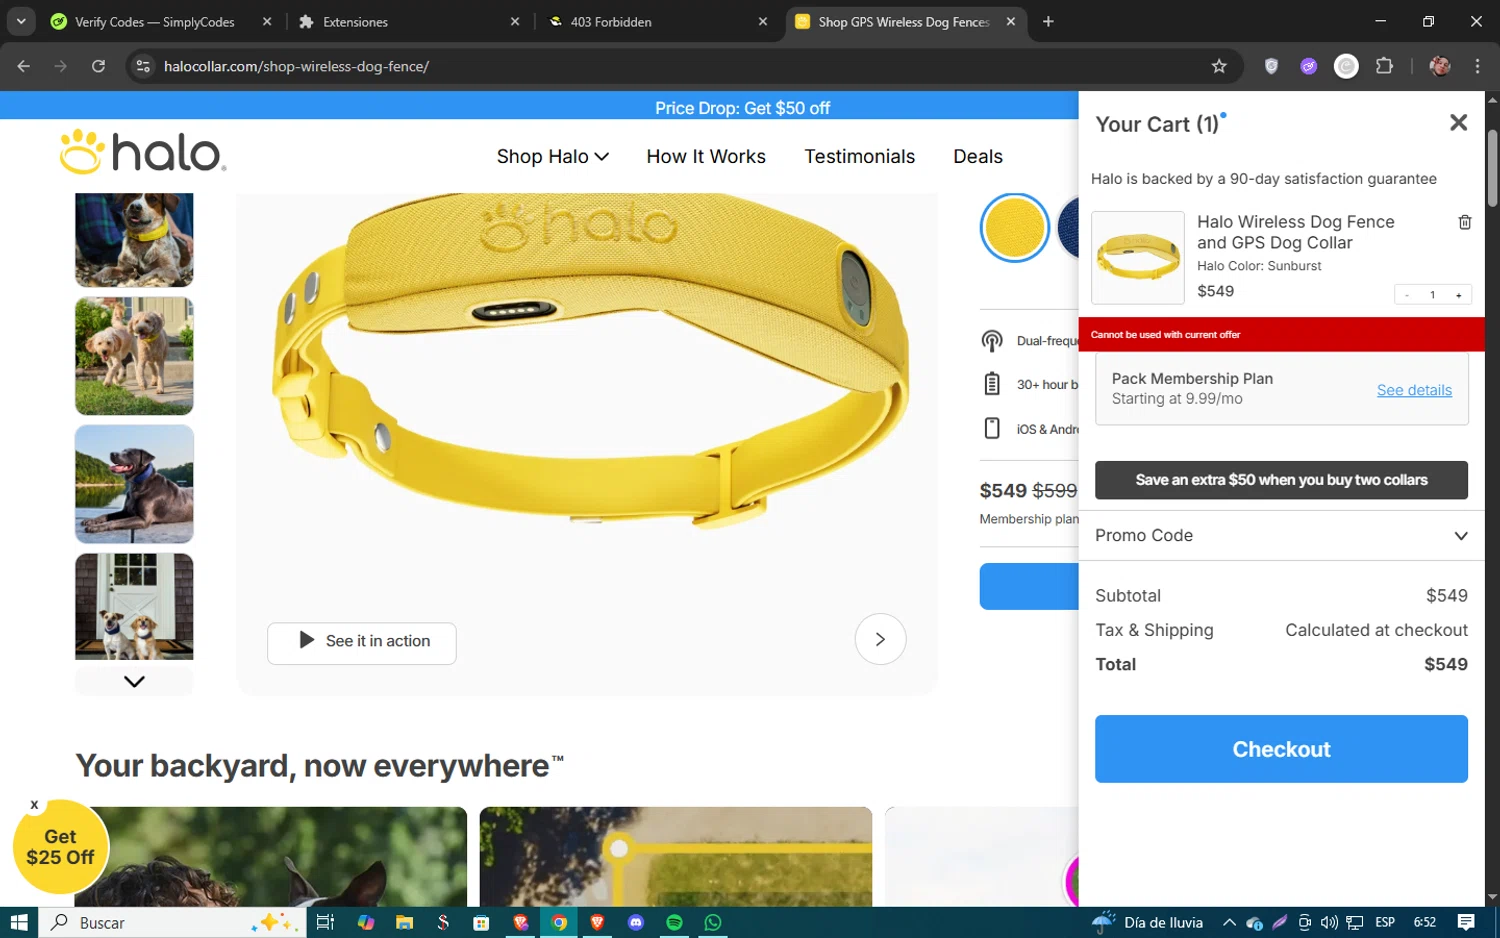Click the Día de lluvia weather widget

pyautogui.click(x=1147, y=922)
